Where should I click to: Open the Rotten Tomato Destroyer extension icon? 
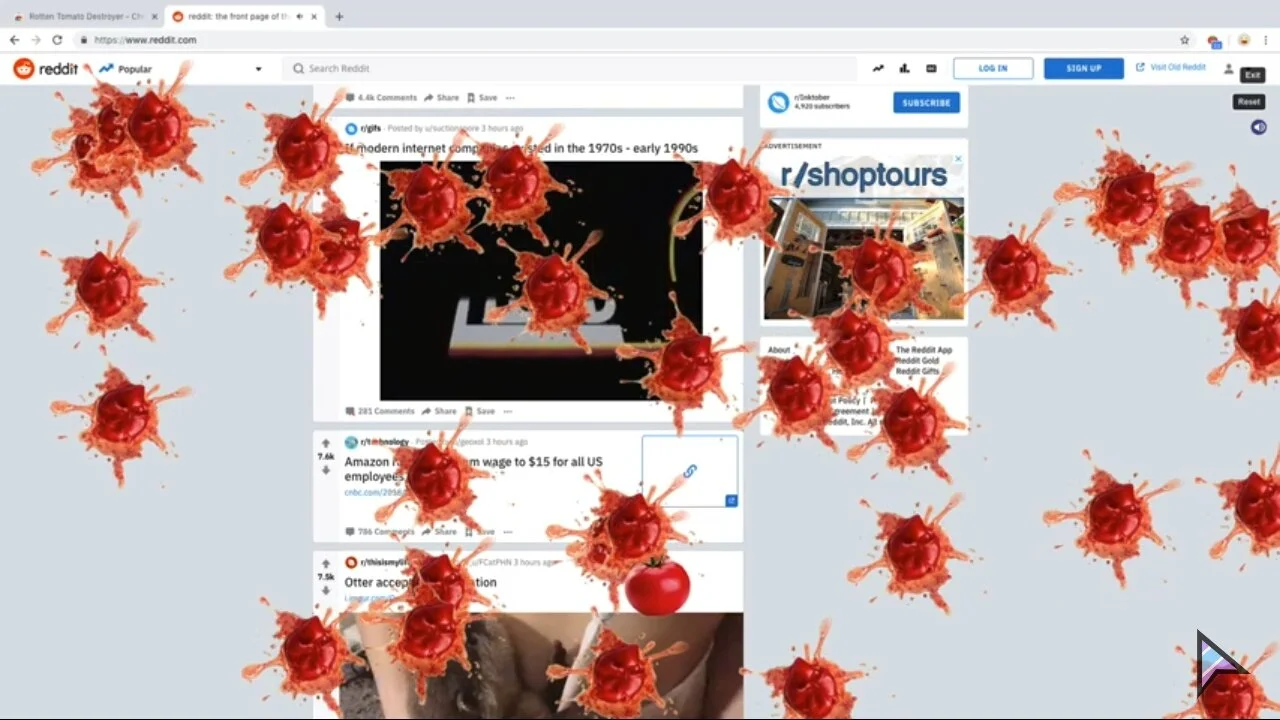click(1214, 41)
